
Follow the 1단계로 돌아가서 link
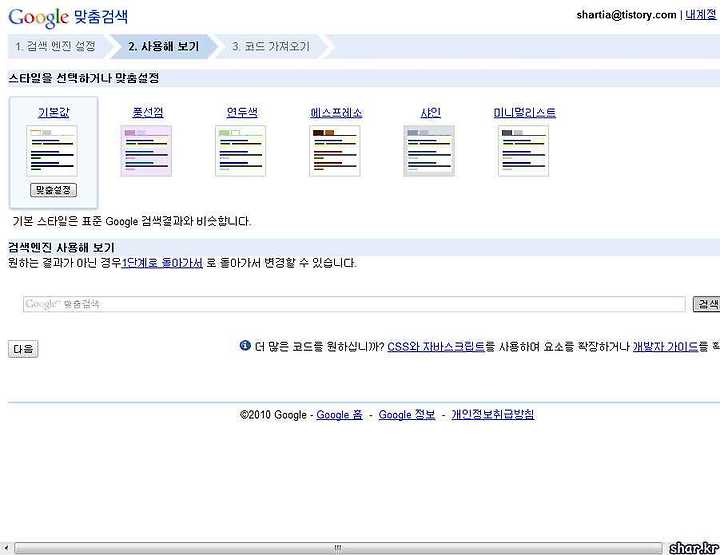[x=162, y=263]
